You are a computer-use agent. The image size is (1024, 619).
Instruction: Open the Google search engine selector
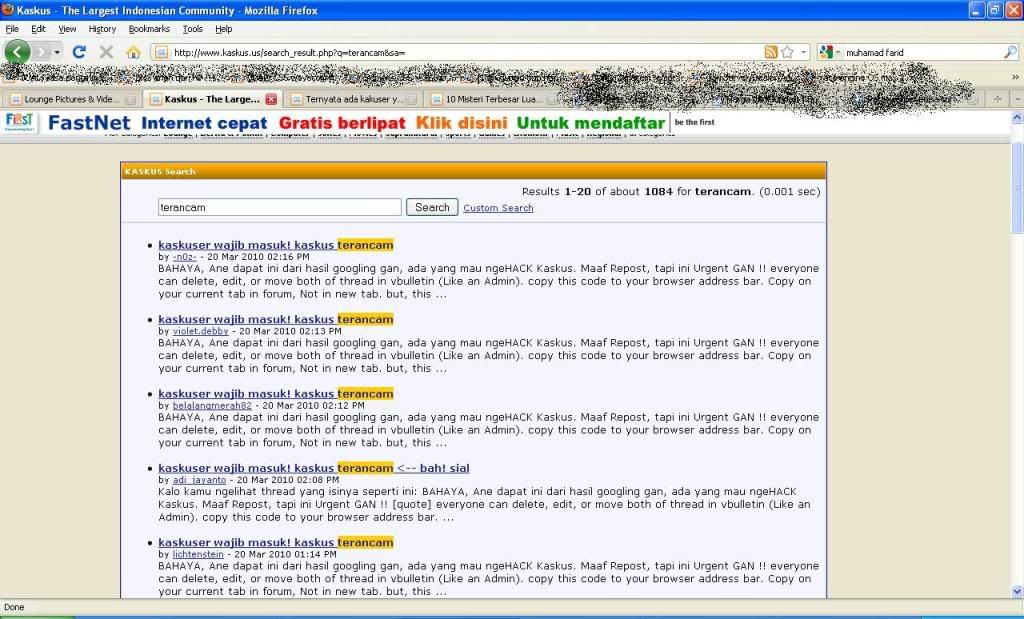click(x=829, y=52)
